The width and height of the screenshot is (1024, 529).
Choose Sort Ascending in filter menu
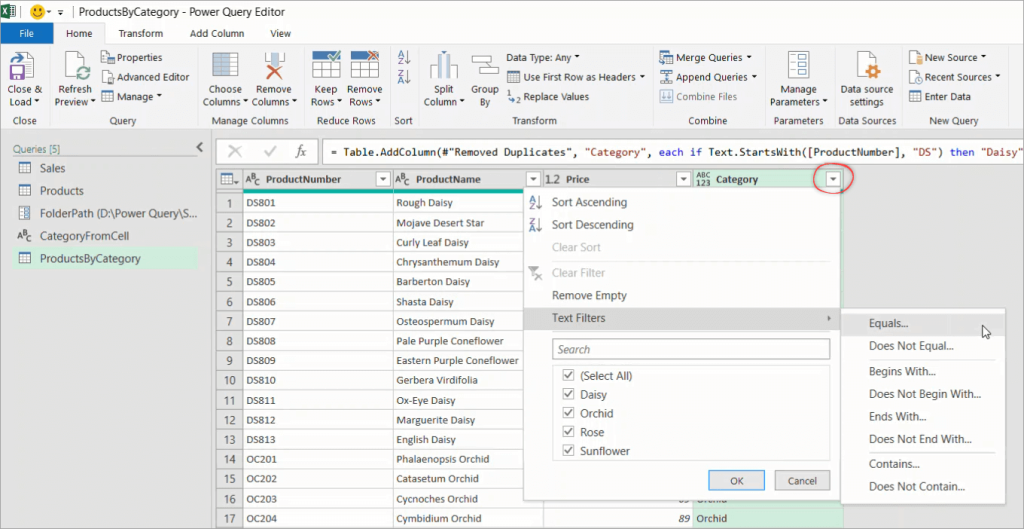tap(589, 202)
